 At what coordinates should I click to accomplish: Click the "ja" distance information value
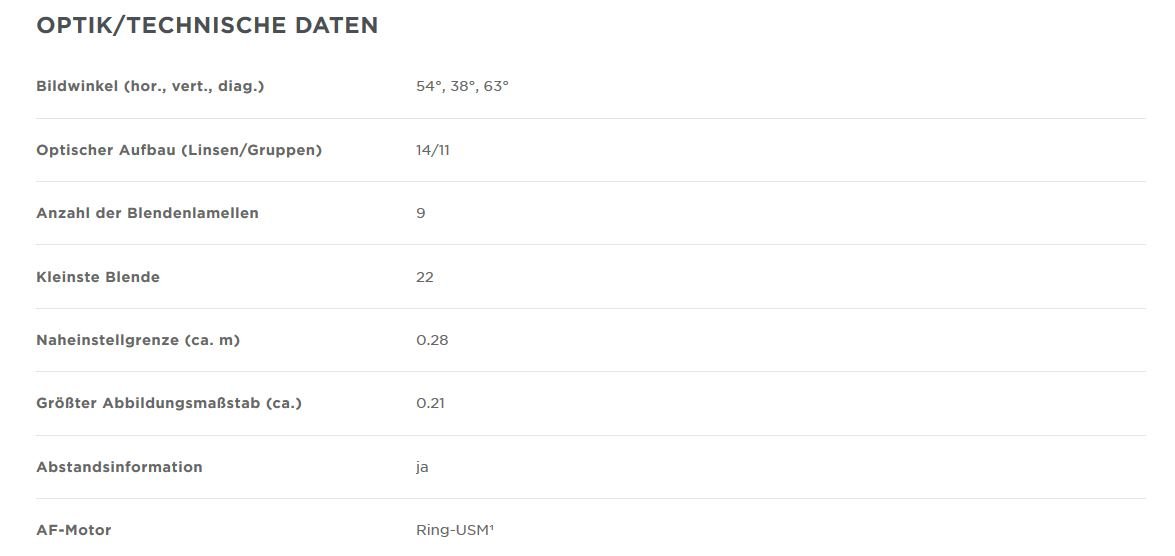(x=422, y=467)
